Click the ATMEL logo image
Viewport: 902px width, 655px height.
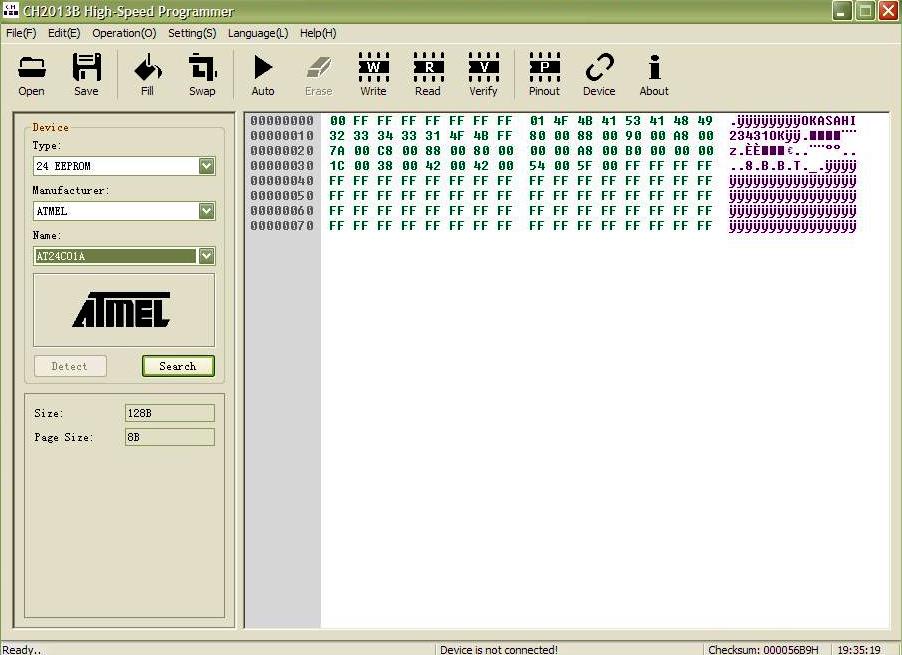(124, 310)
